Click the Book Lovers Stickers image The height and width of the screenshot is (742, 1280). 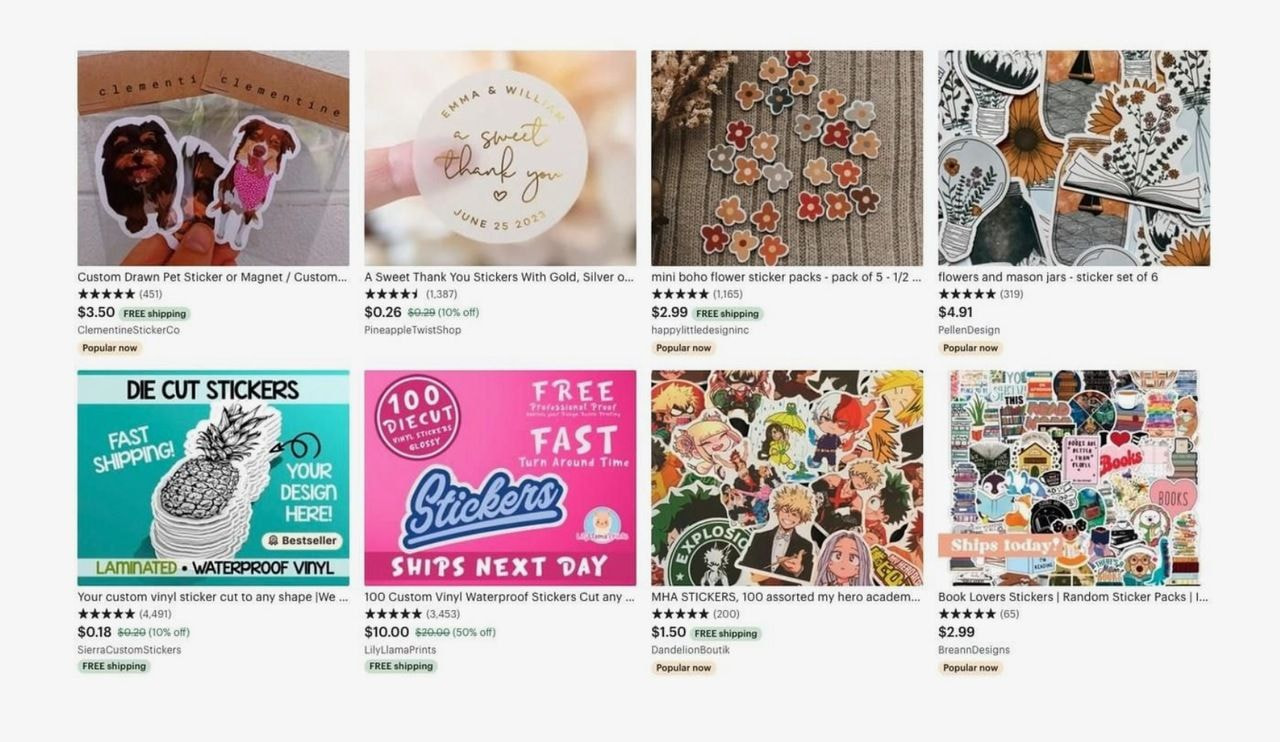pyautogui.click(x=1074, y=478)
